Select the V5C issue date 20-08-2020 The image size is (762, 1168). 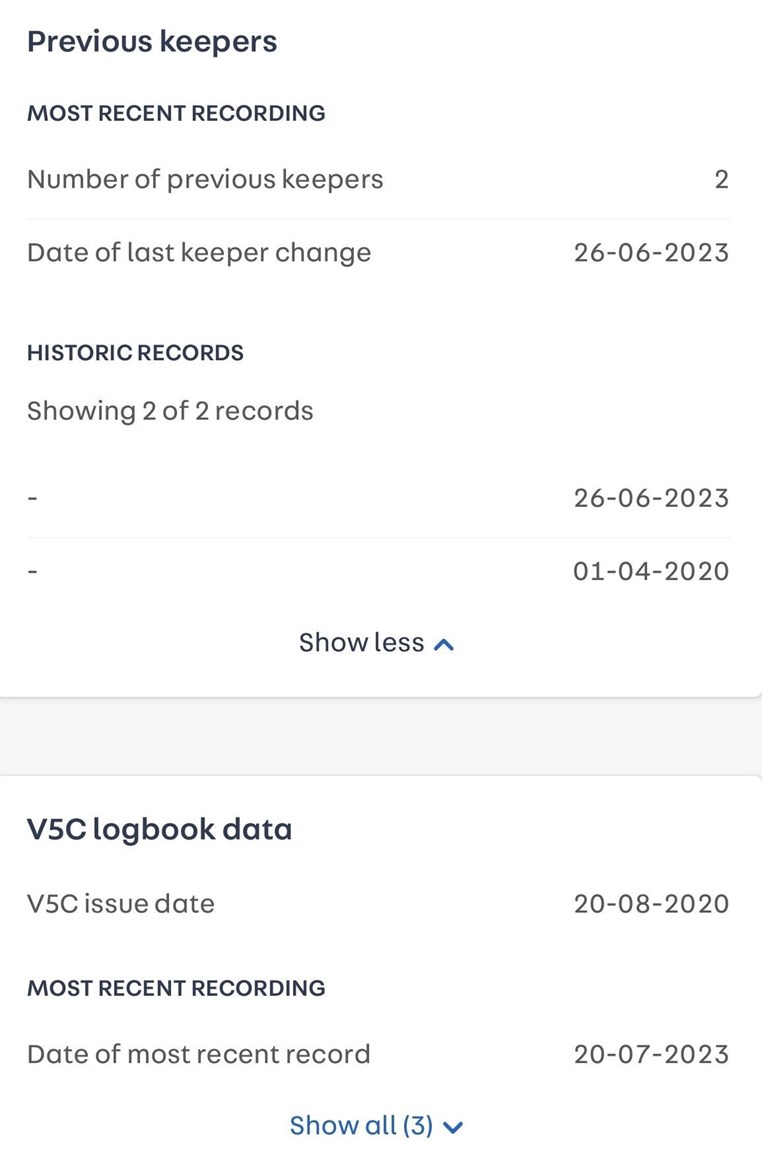(651, 904)
